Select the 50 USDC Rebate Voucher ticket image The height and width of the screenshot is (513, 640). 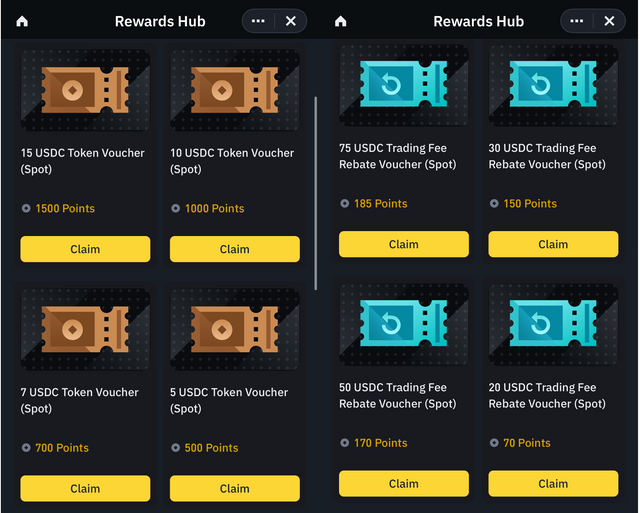click(404, 324)
